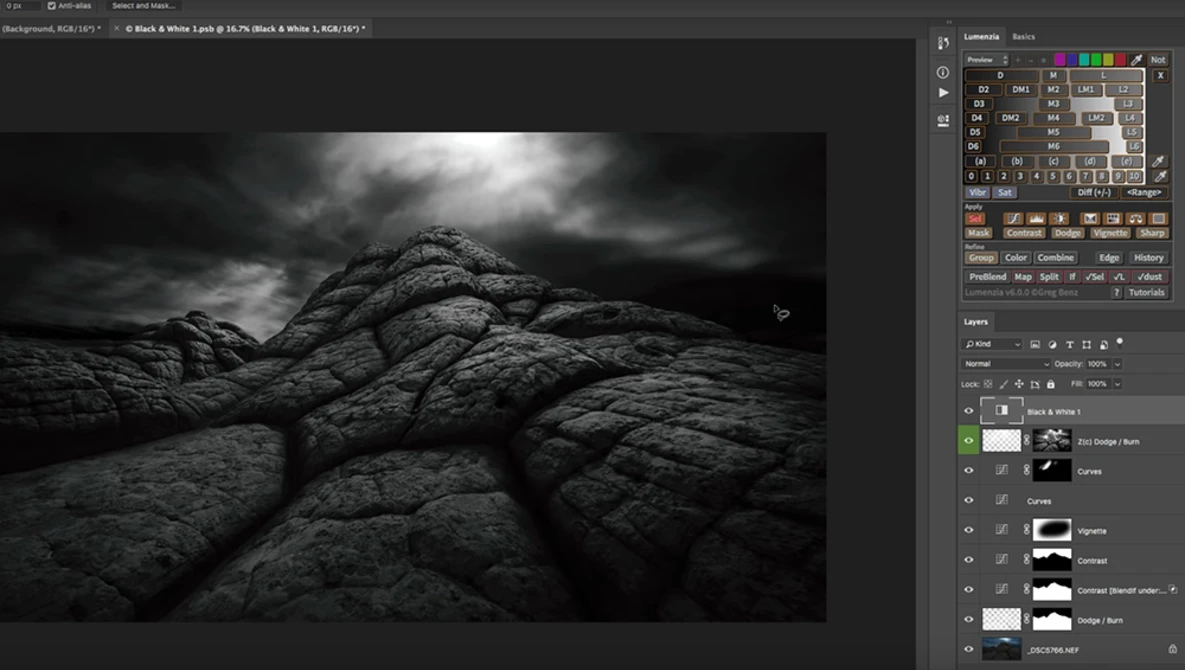
Task: Filter layers by smart object icon
Action: [x=1103, y=344]
